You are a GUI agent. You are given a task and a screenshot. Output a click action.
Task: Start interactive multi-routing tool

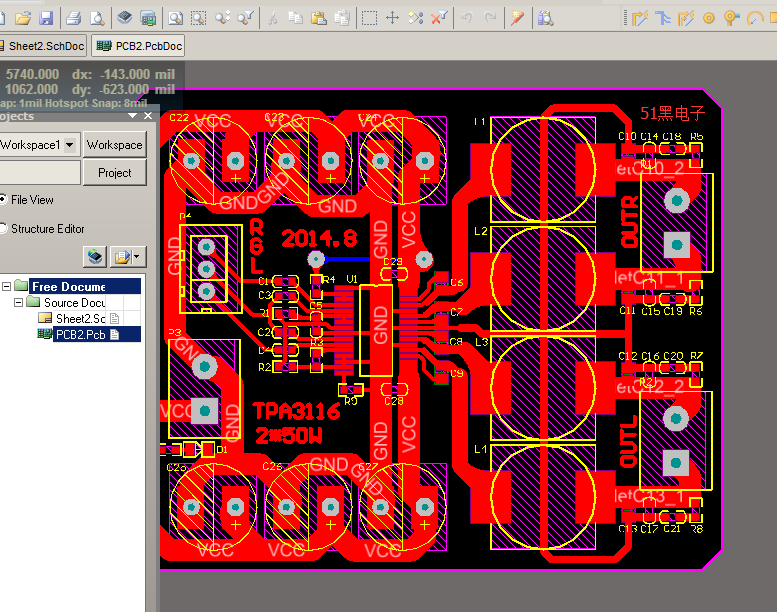point(663,19)
